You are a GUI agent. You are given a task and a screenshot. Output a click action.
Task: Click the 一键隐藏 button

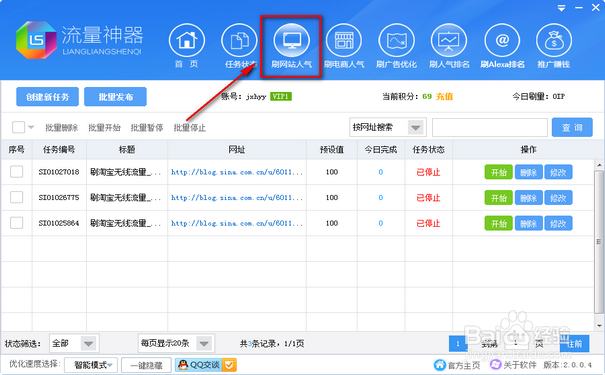(146, 365)
